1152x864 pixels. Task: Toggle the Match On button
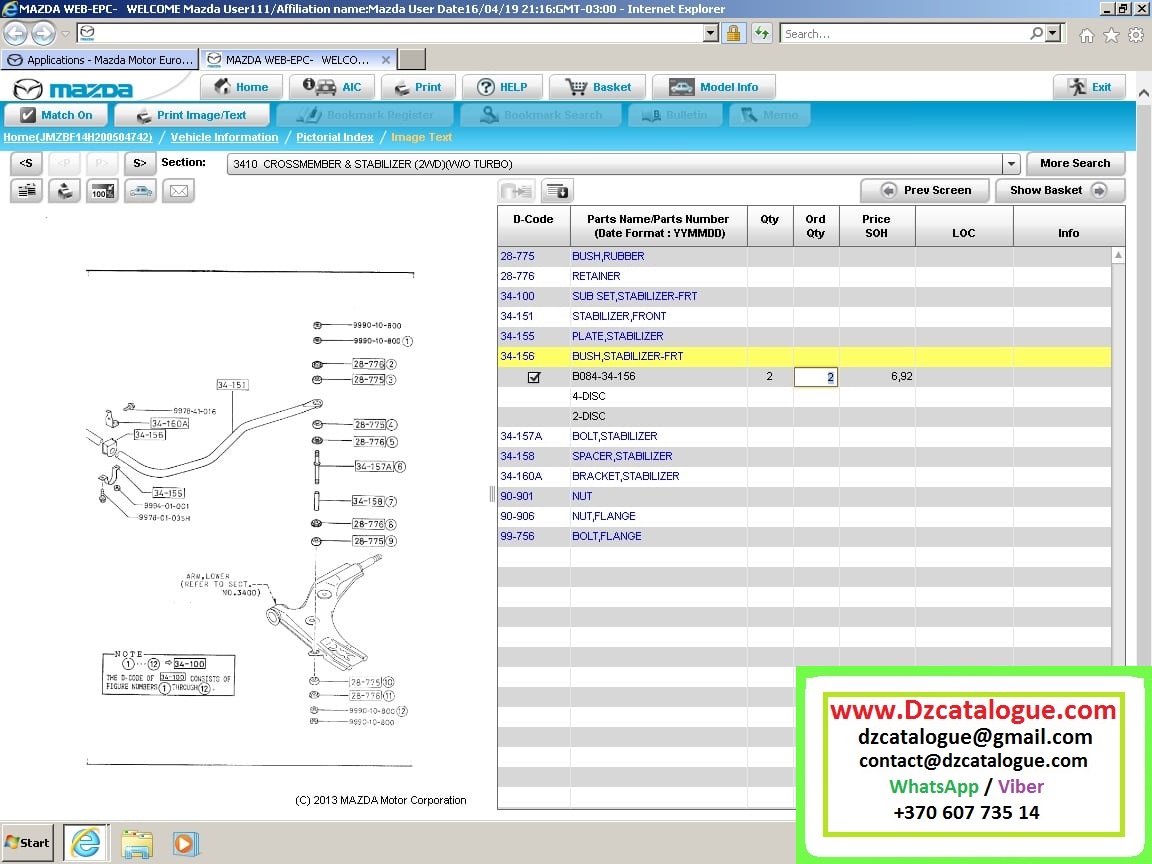pos(56,115)
